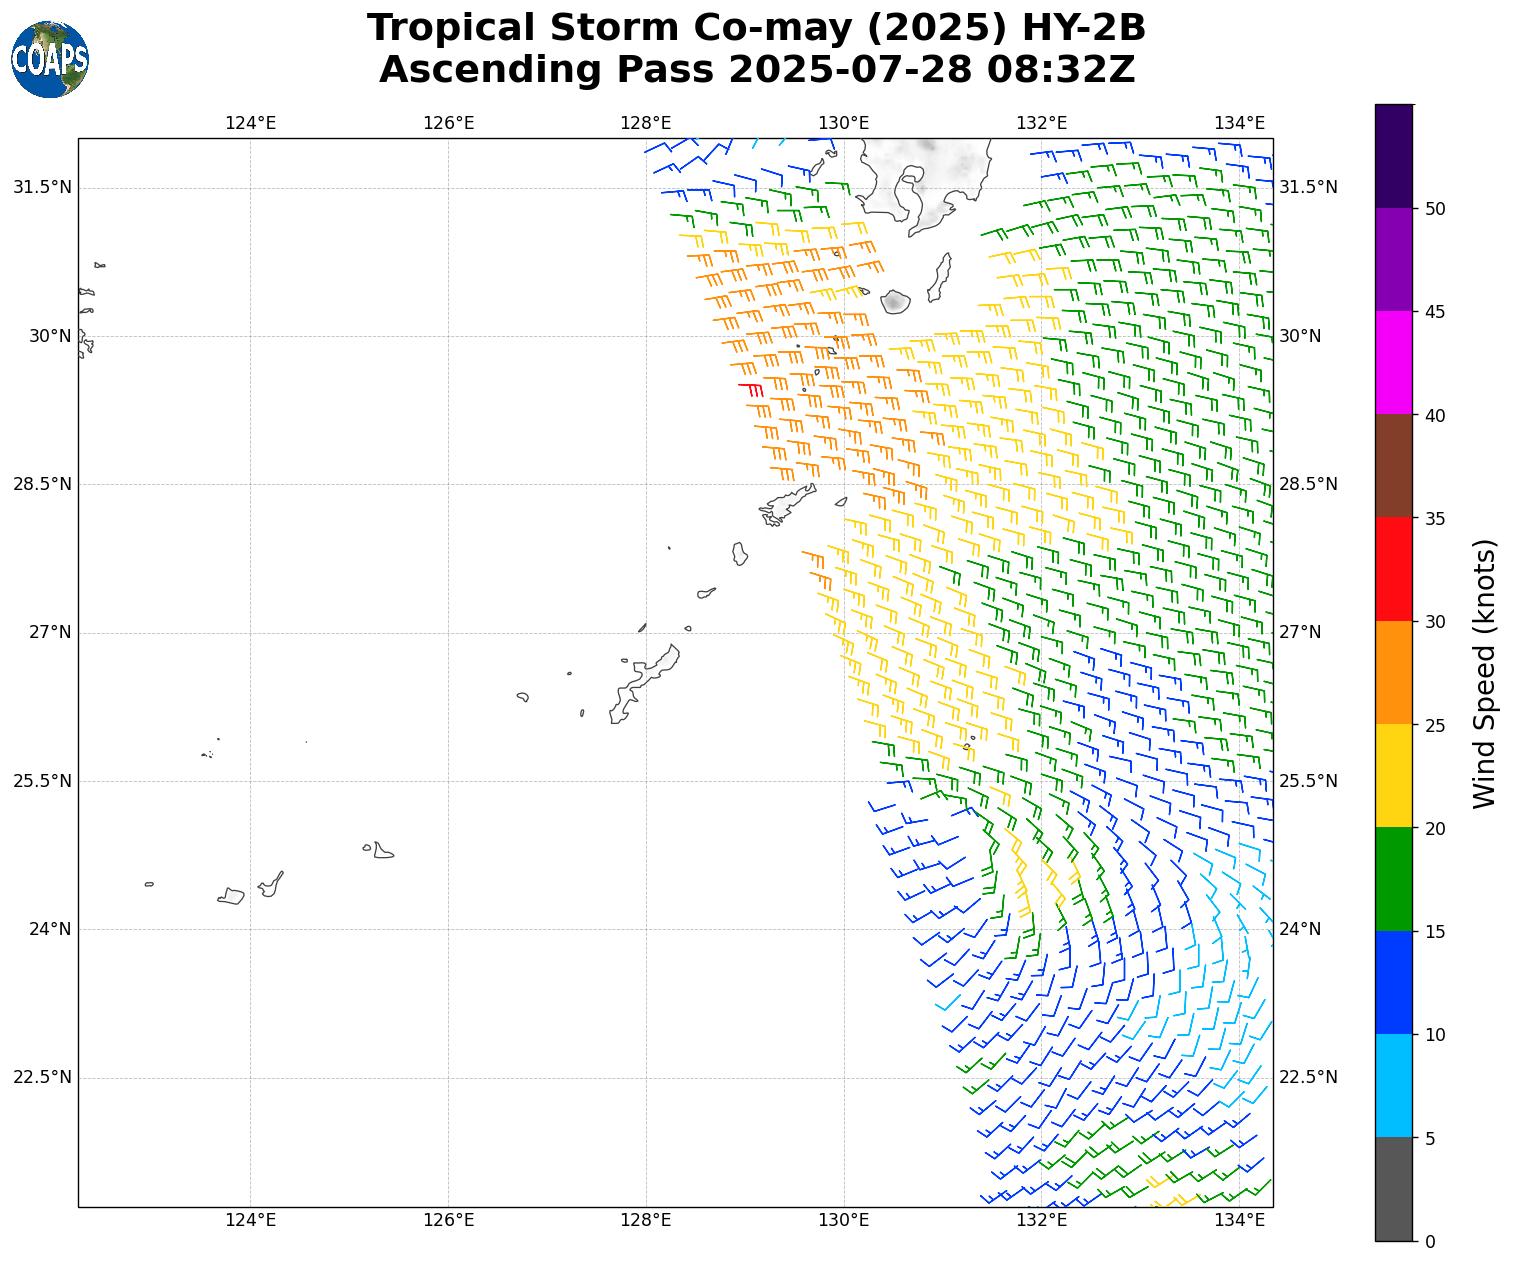The width and height of the screenshot is (1513, 1264).
Task: Click the single red wind barb
Action: (752, 388)
